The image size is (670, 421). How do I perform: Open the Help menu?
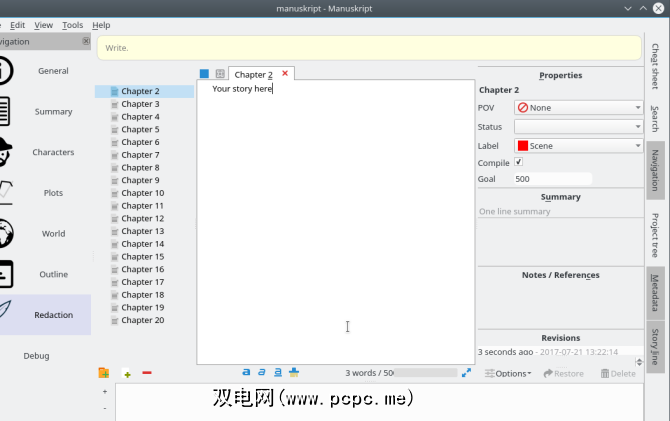[x=101, y=25]
